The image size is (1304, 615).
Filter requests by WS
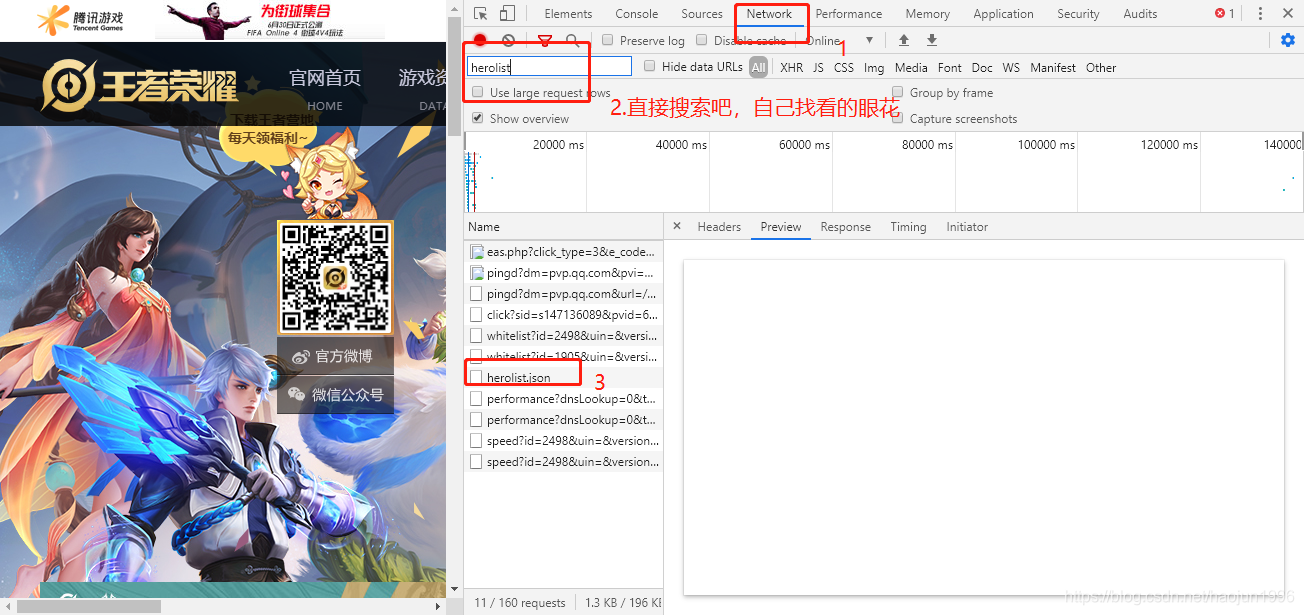pos(1011,68)
